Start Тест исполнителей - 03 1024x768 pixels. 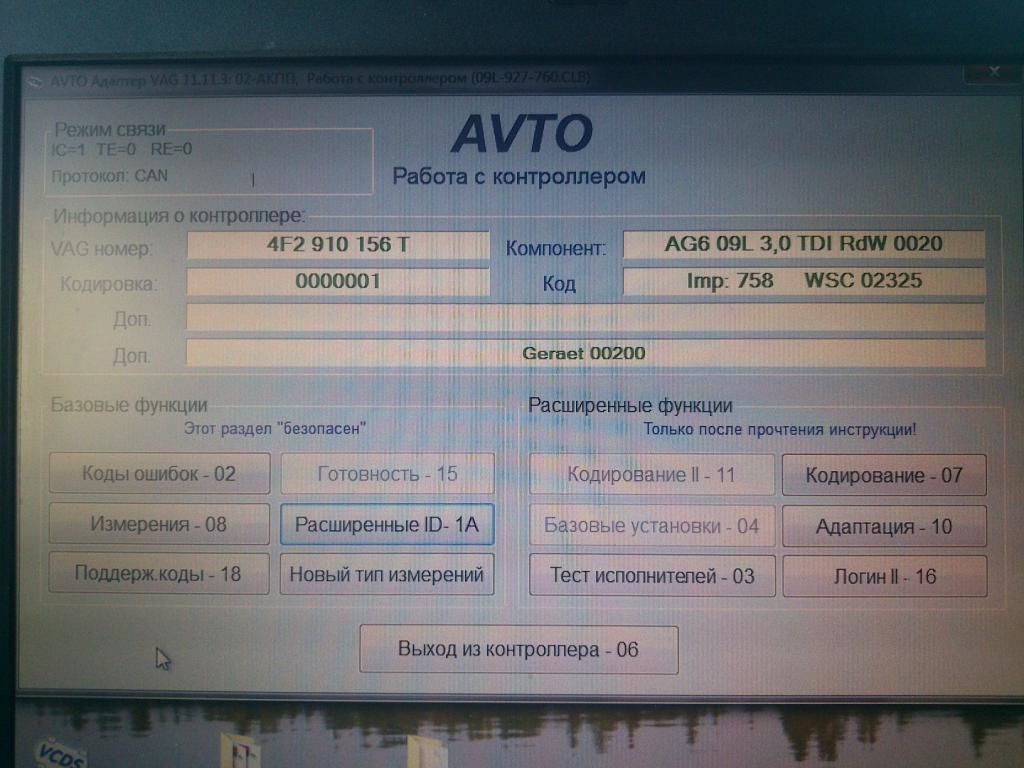pos(652,576)
